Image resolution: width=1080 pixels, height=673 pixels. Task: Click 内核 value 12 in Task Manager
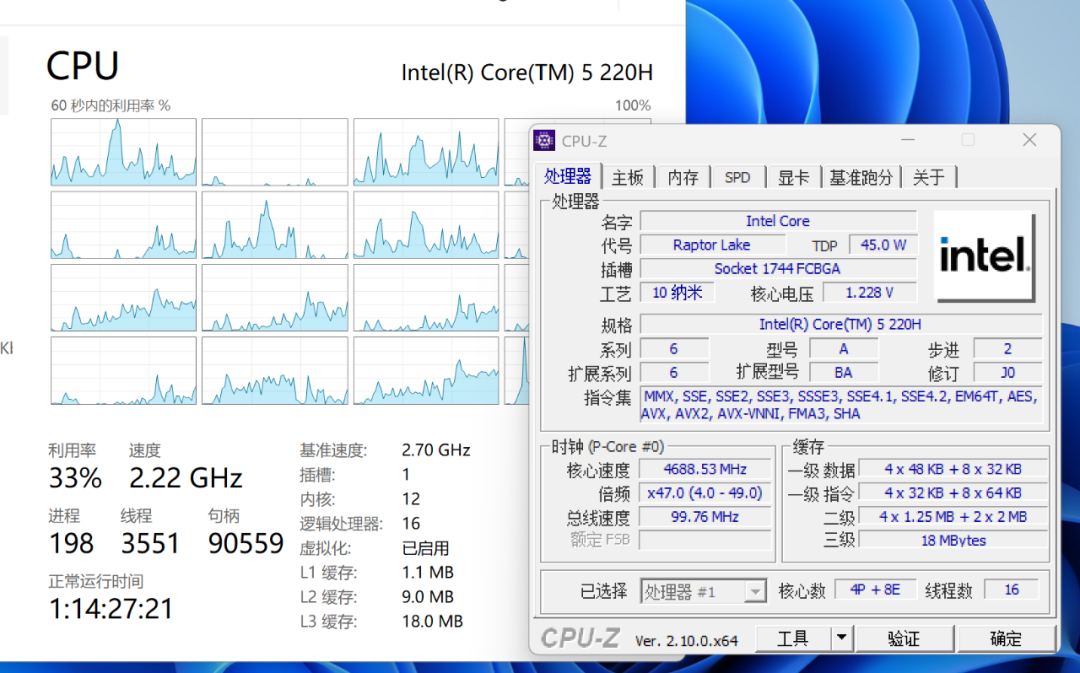(411, 499)
